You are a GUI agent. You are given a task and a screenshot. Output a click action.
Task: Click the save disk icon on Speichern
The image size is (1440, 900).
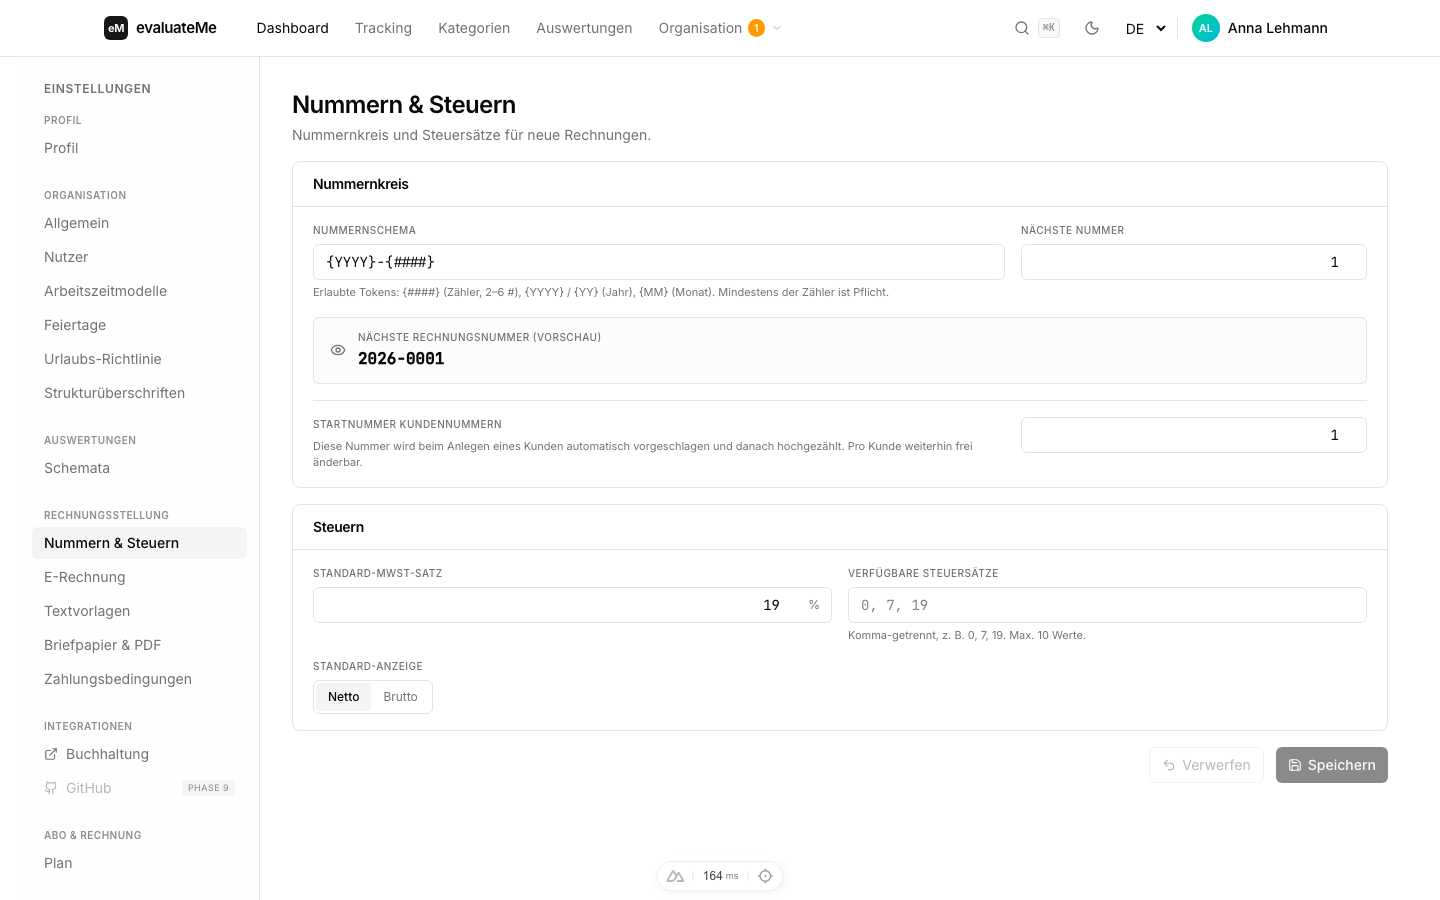(x=1295, y=765)
